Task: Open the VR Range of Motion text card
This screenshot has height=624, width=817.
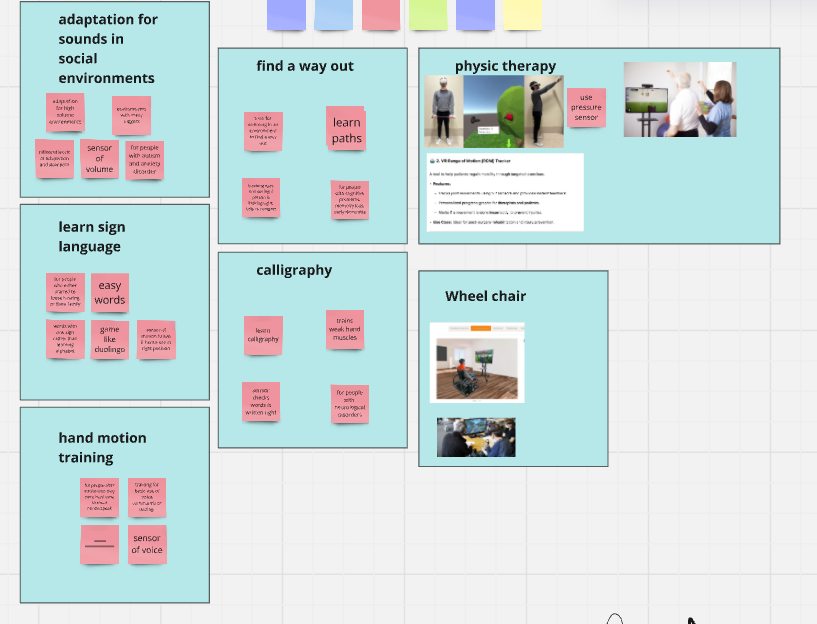Action: click(504, 192)
